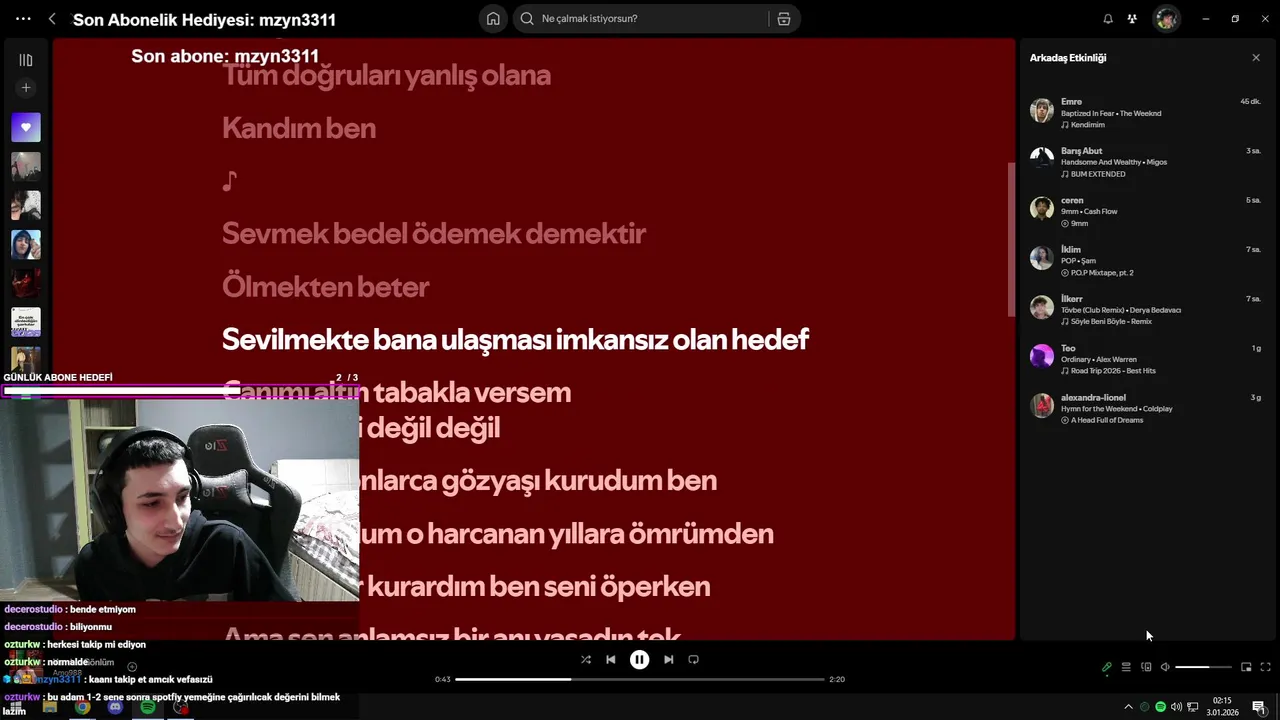Open the Browse icon in search bar

(784, 18)
